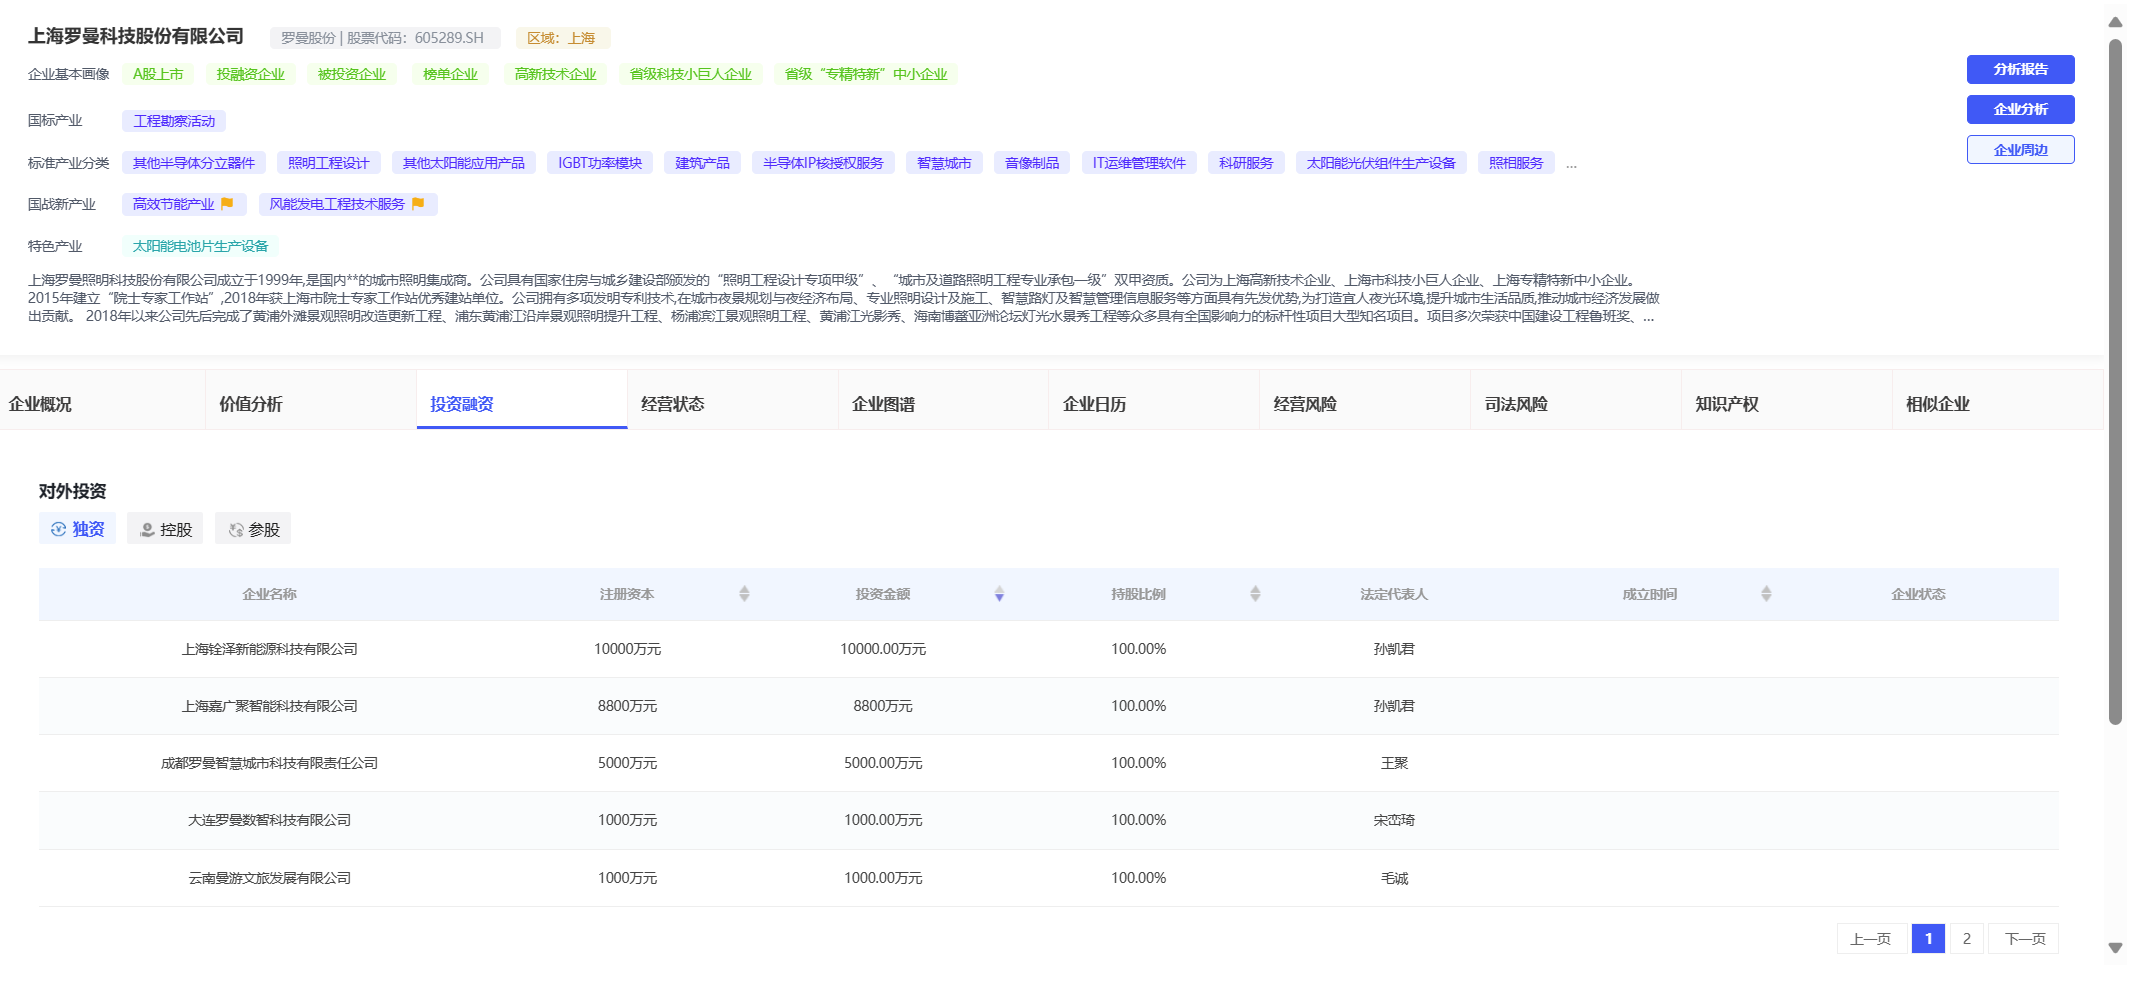Go to 上一页 in pagination
Image resolution: width=2137 pixels, height=988 pixels.
[x=1870, y=938]
